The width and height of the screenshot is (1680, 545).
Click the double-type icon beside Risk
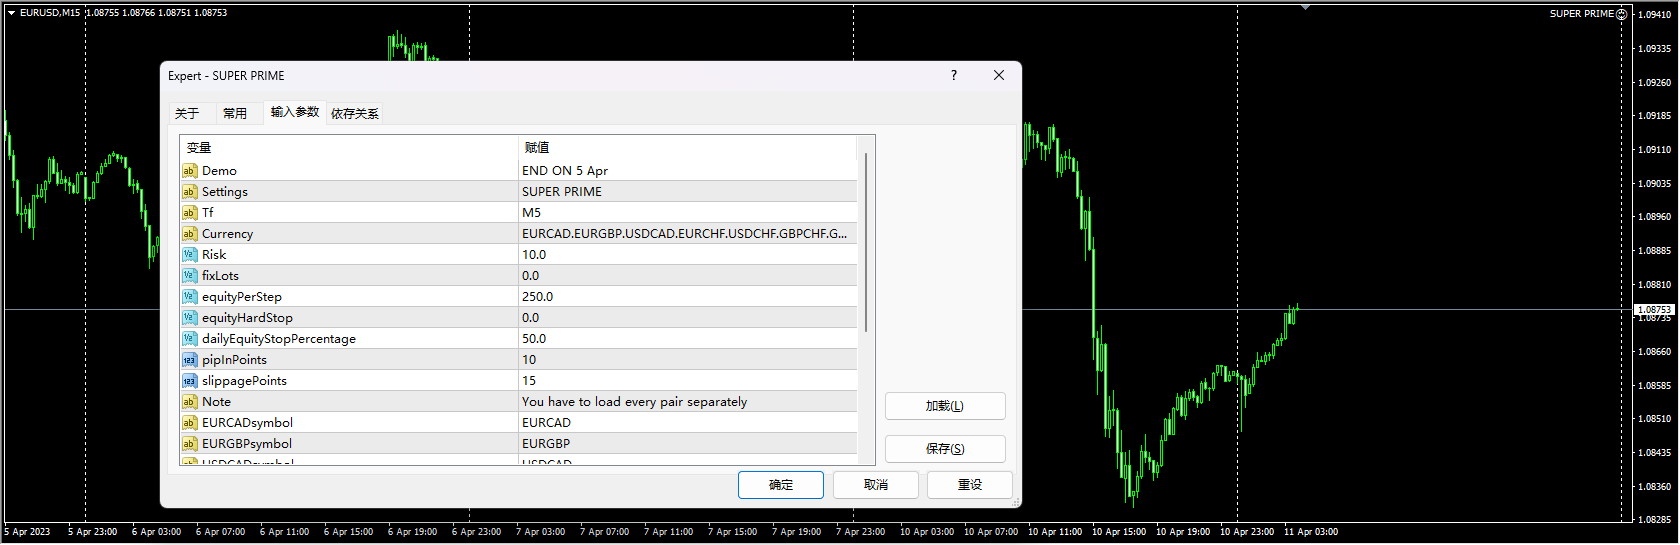(x=189, y=255)
